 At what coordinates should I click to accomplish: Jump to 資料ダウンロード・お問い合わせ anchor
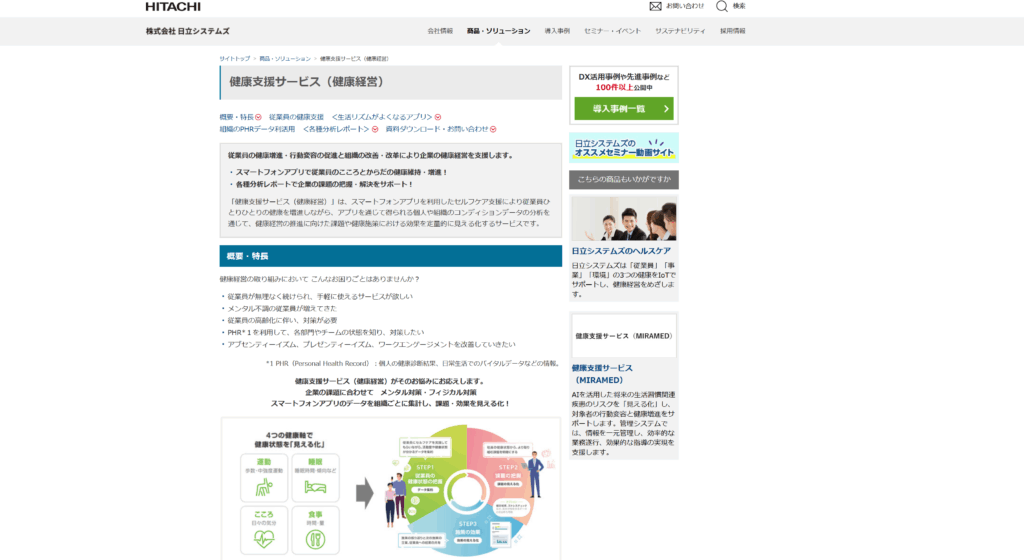pyautogui.click(x=441, y=129)
